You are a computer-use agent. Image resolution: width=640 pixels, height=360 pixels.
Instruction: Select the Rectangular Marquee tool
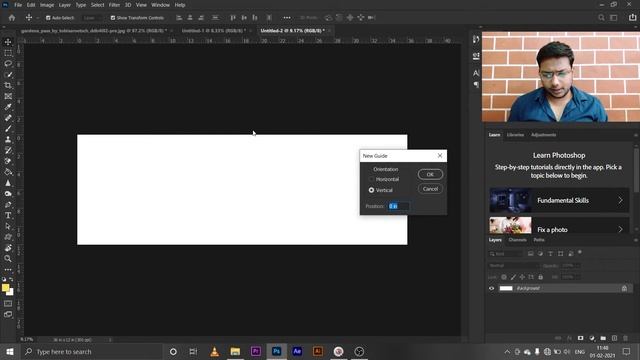(x=8, y=53)
